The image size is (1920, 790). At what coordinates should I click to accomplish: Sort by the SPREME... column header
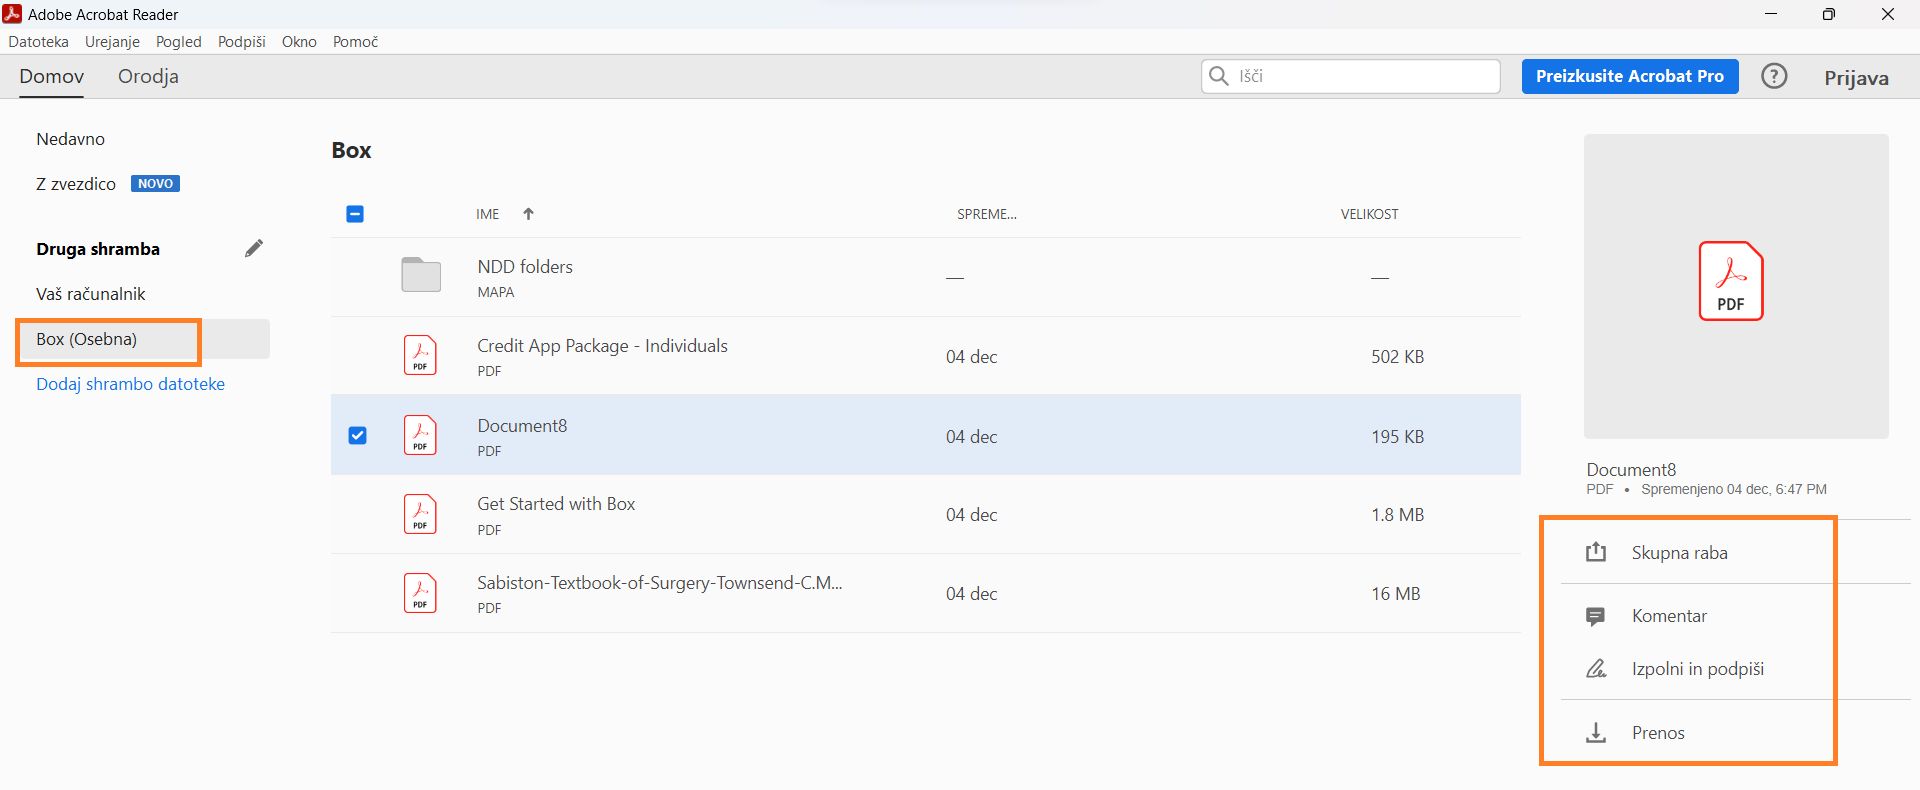[x=987, y=214]
